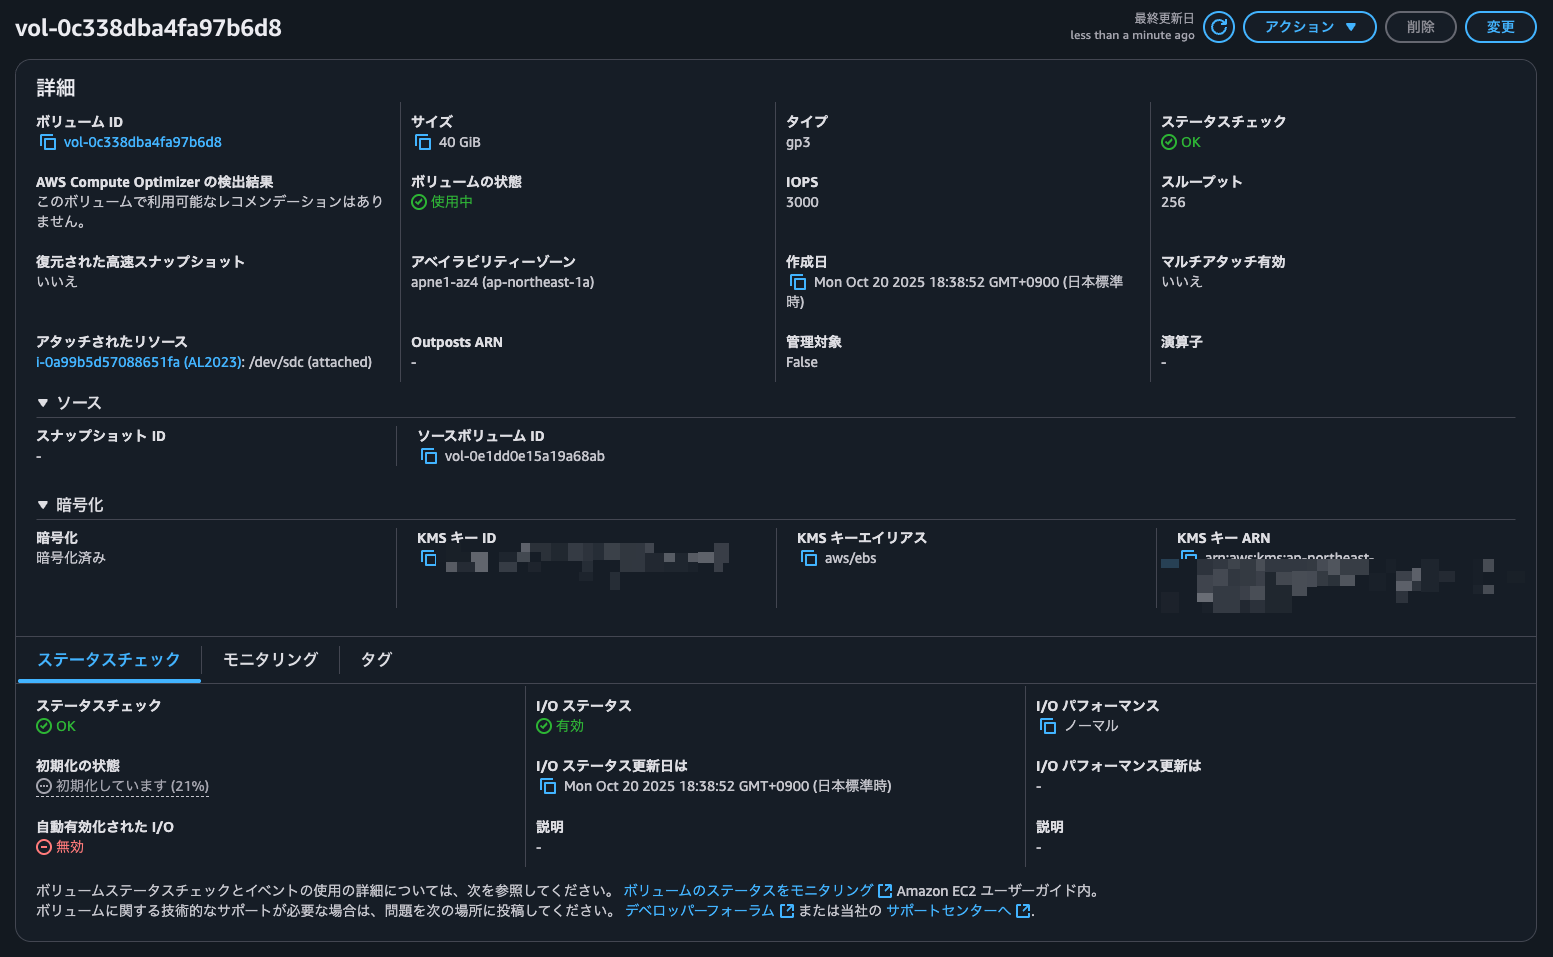This screenshot has height=957, width=1553.
Task: Click the throughput value 256
Action: [1173, 202]
